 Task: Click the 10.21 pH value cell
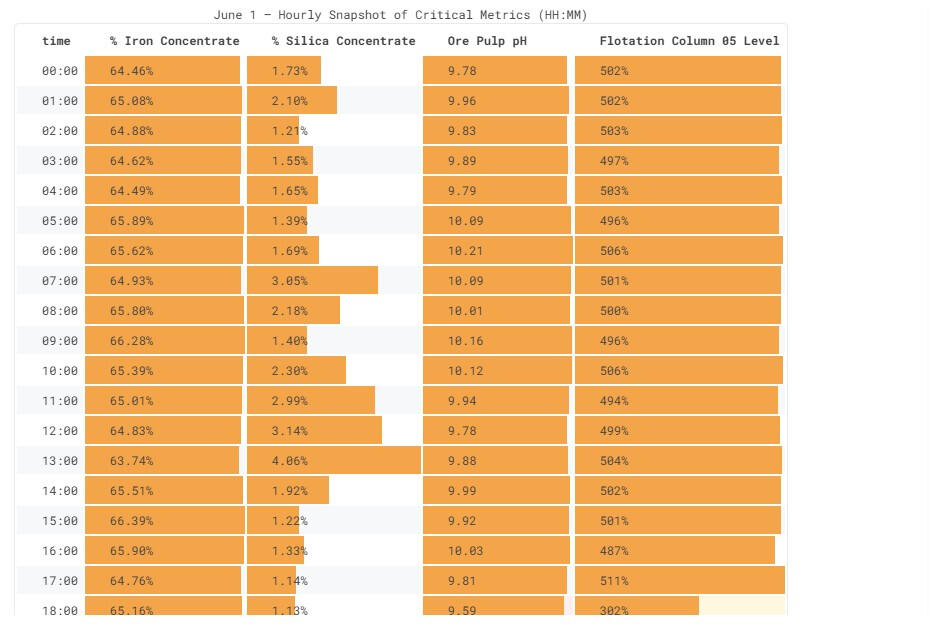click(497, 251)
